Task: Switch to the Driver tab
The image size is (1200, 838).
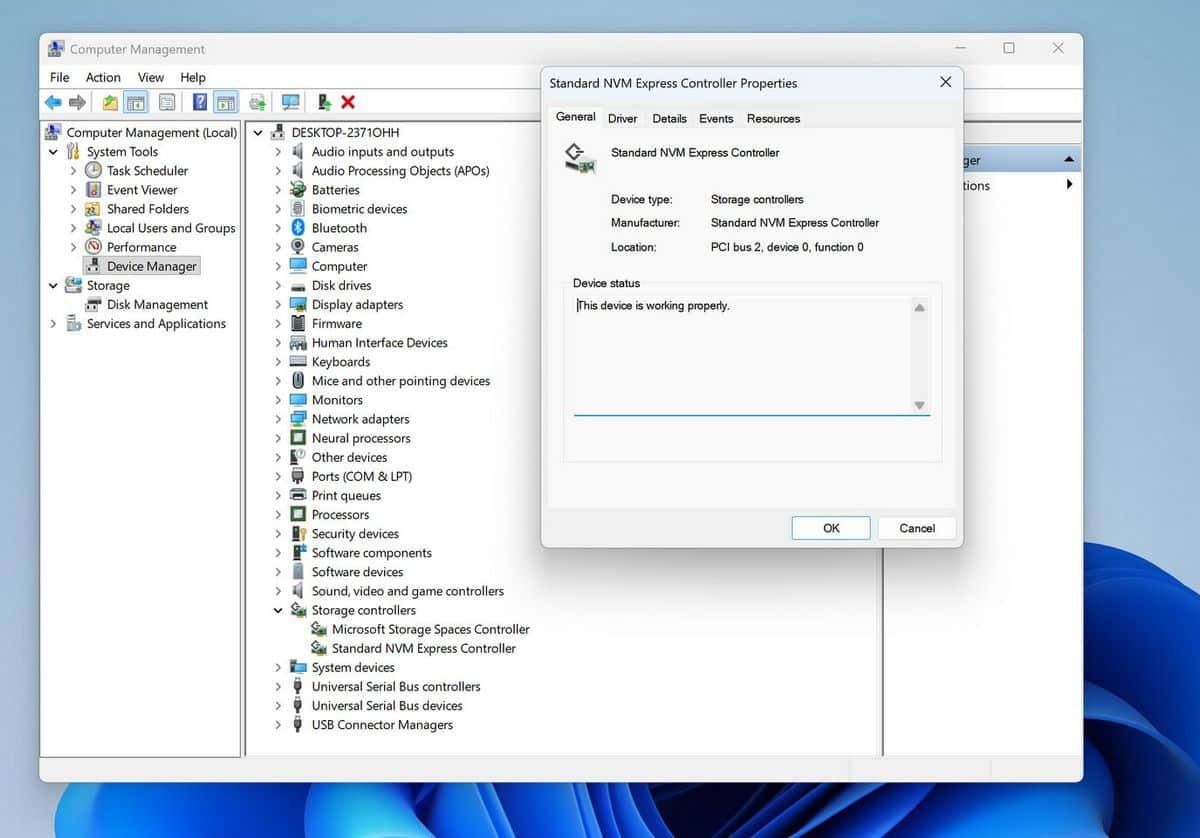Action: pyautogui.click(x=622, y=118)
